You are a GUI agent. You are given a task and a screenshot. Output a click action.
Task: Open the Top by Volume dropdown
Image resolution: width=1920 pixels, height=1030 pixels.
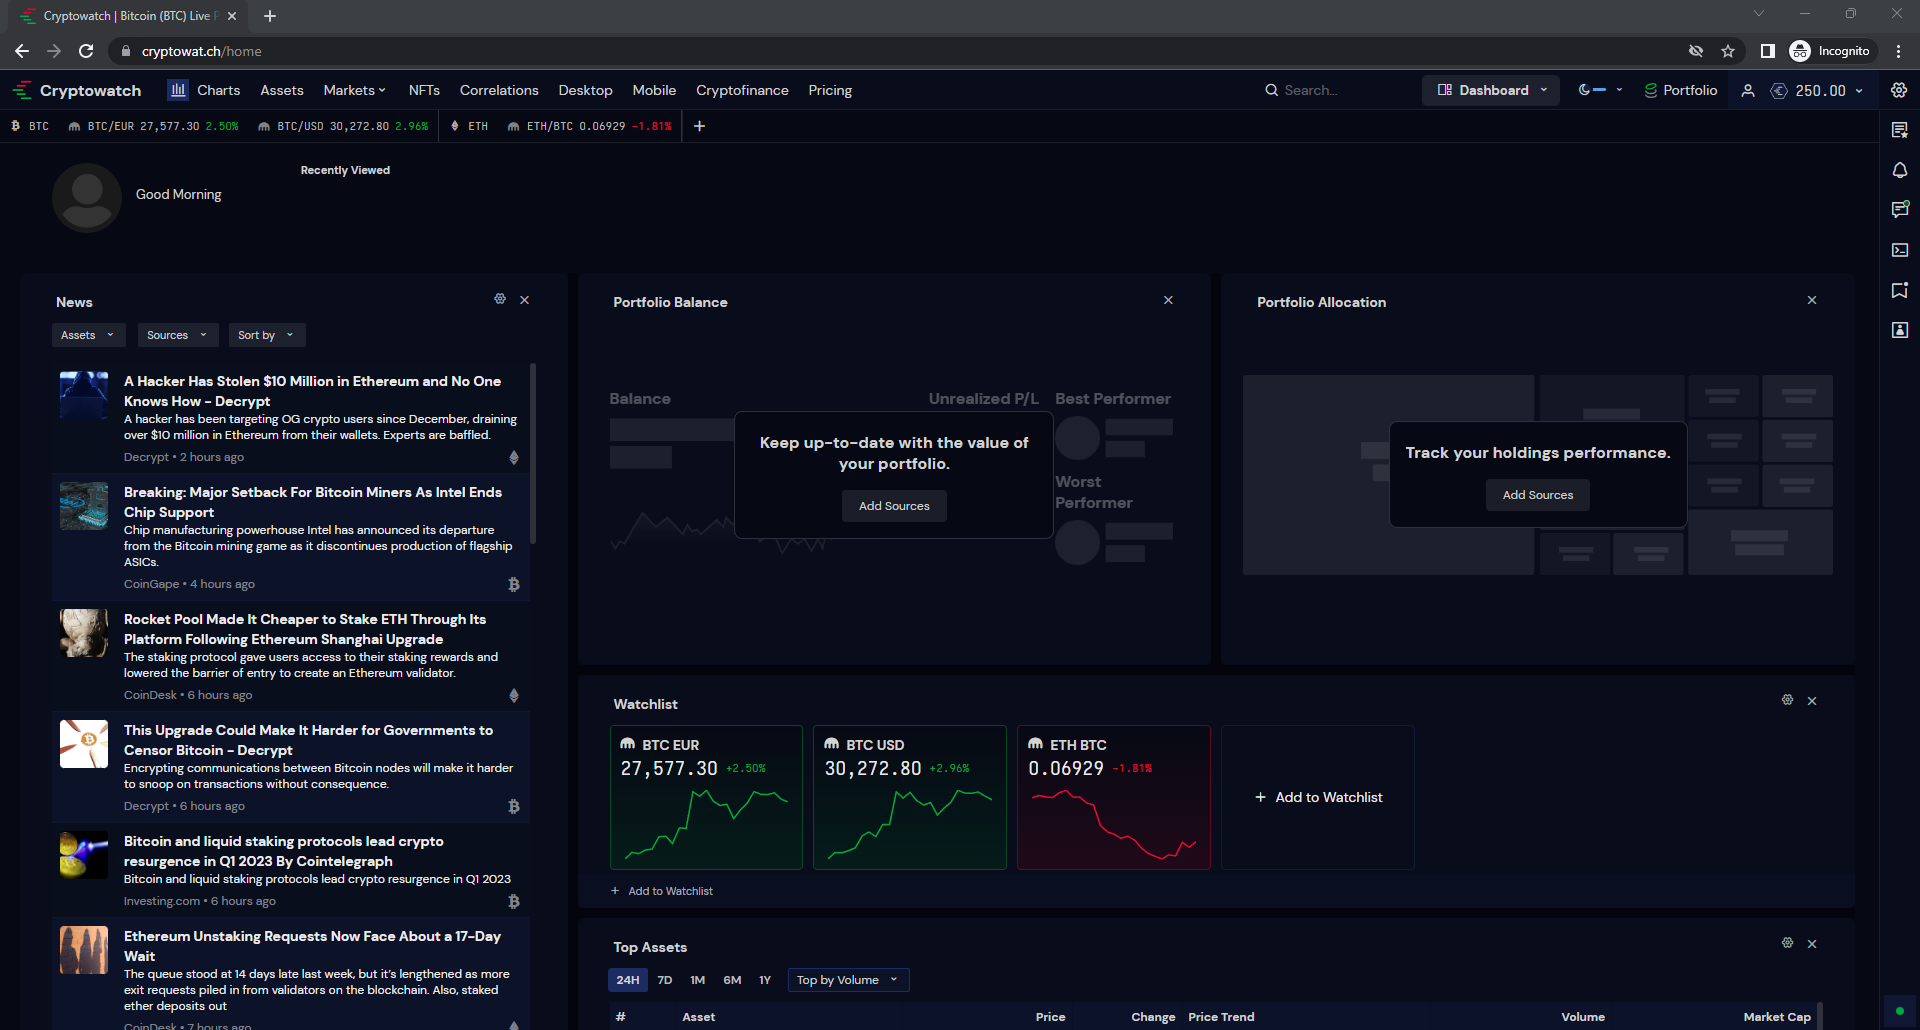tap(848, 980)
